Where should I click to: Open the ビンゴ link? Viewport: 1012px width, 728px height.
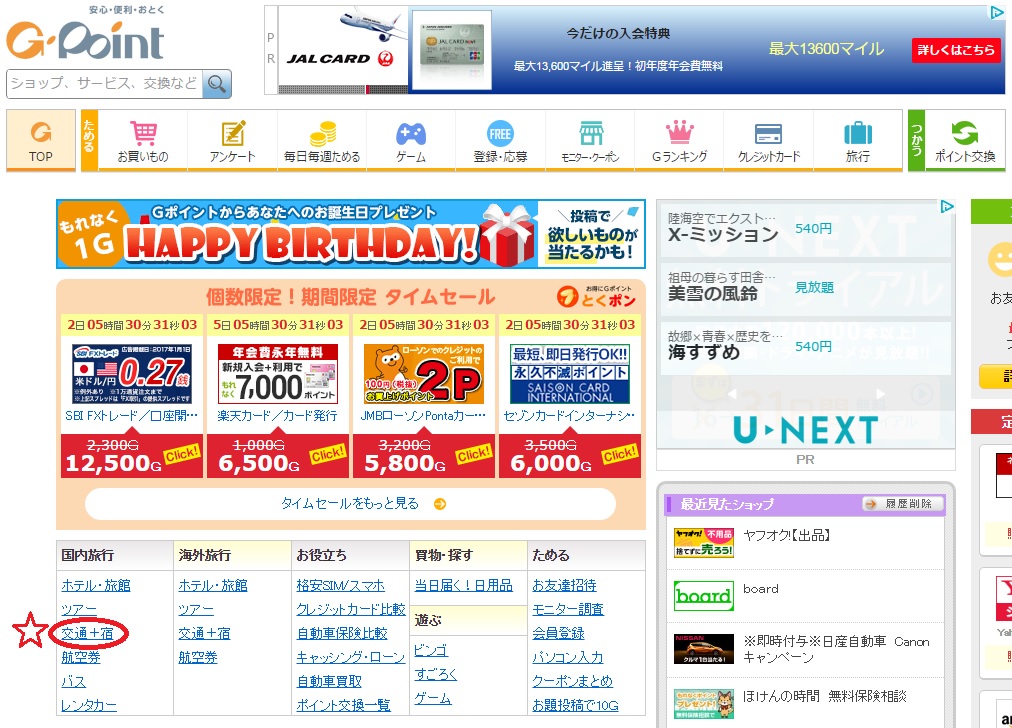430,650
